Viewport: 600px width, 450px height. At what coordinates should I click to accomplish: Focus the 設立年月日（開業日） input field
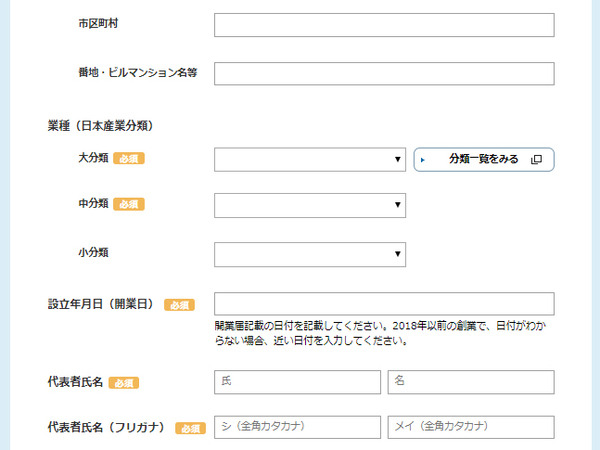(x=384, y=304)
